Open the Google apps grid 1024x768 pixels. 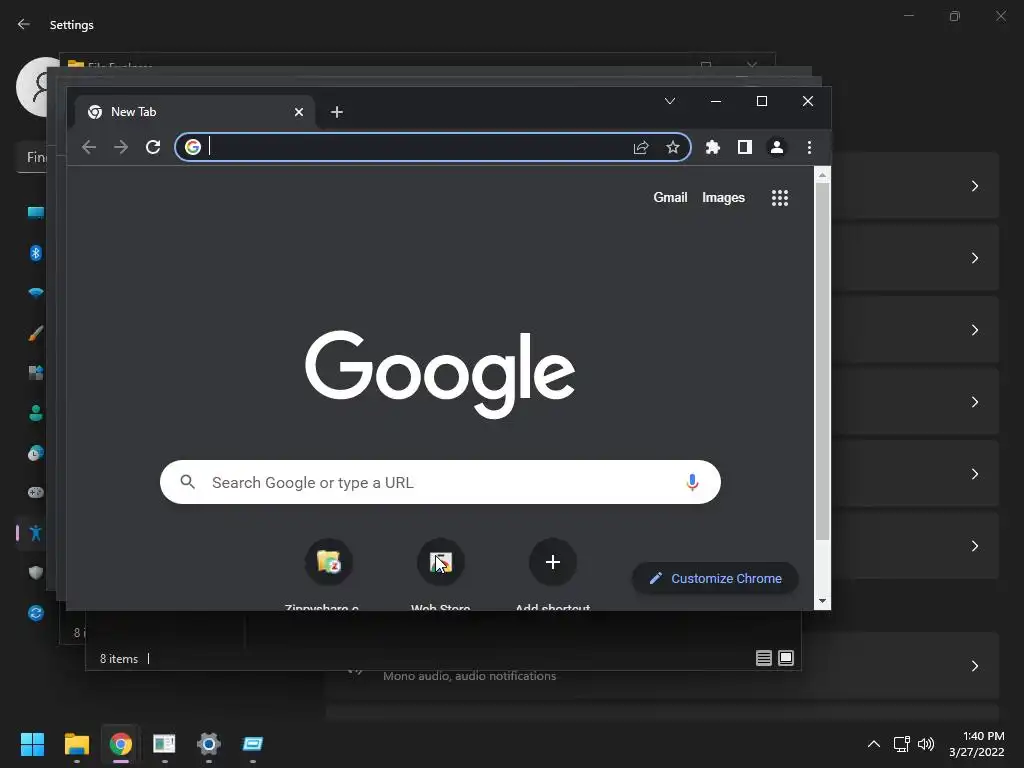coord(780,198)
